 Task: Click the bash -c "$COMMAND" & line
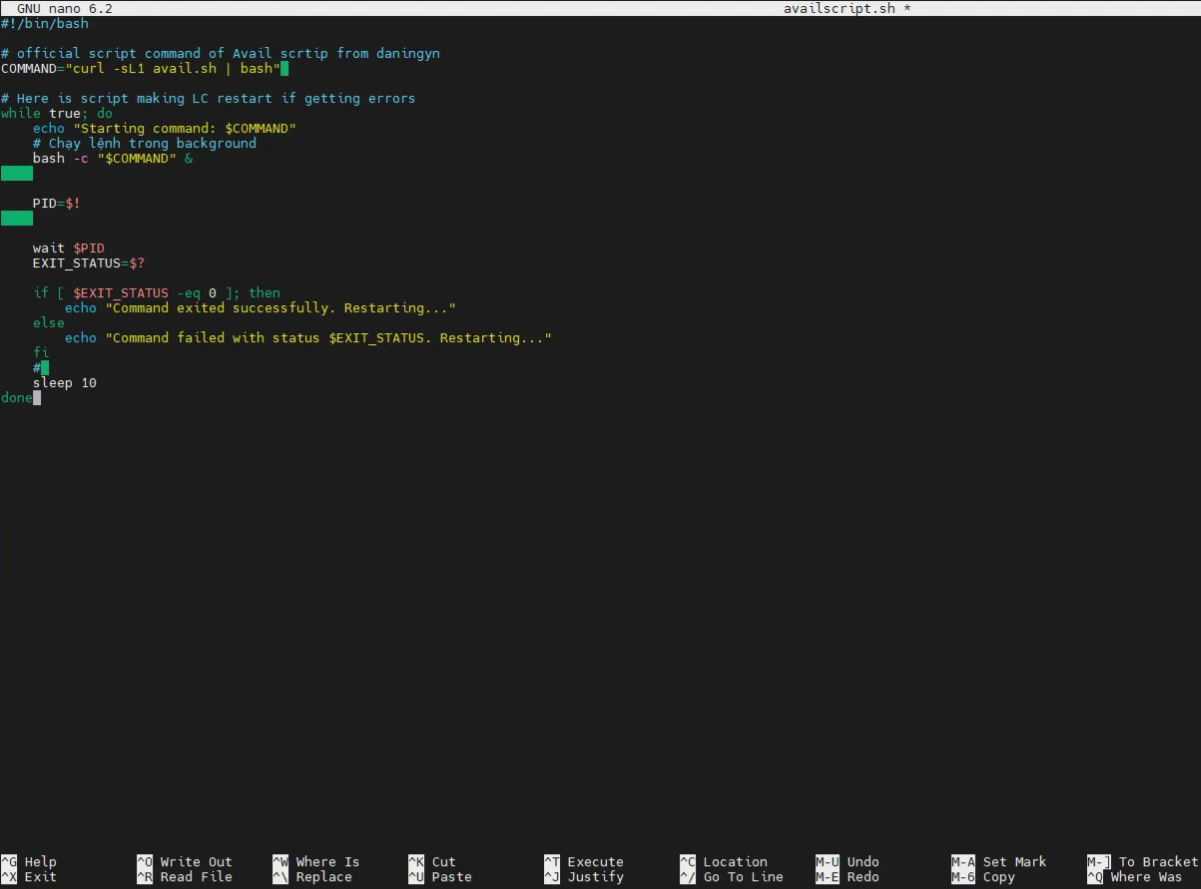coord(113,158)
